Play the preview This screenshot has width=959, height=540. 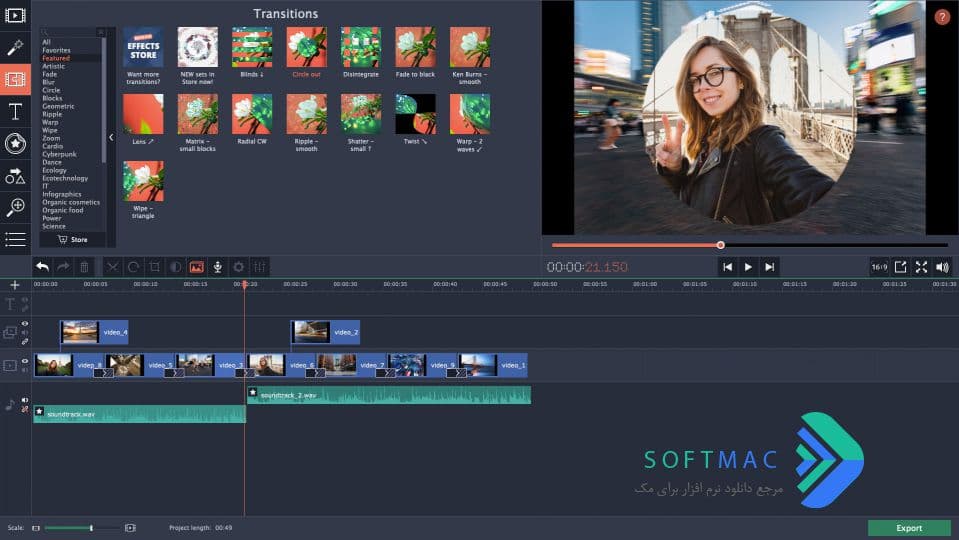[748, 267]
